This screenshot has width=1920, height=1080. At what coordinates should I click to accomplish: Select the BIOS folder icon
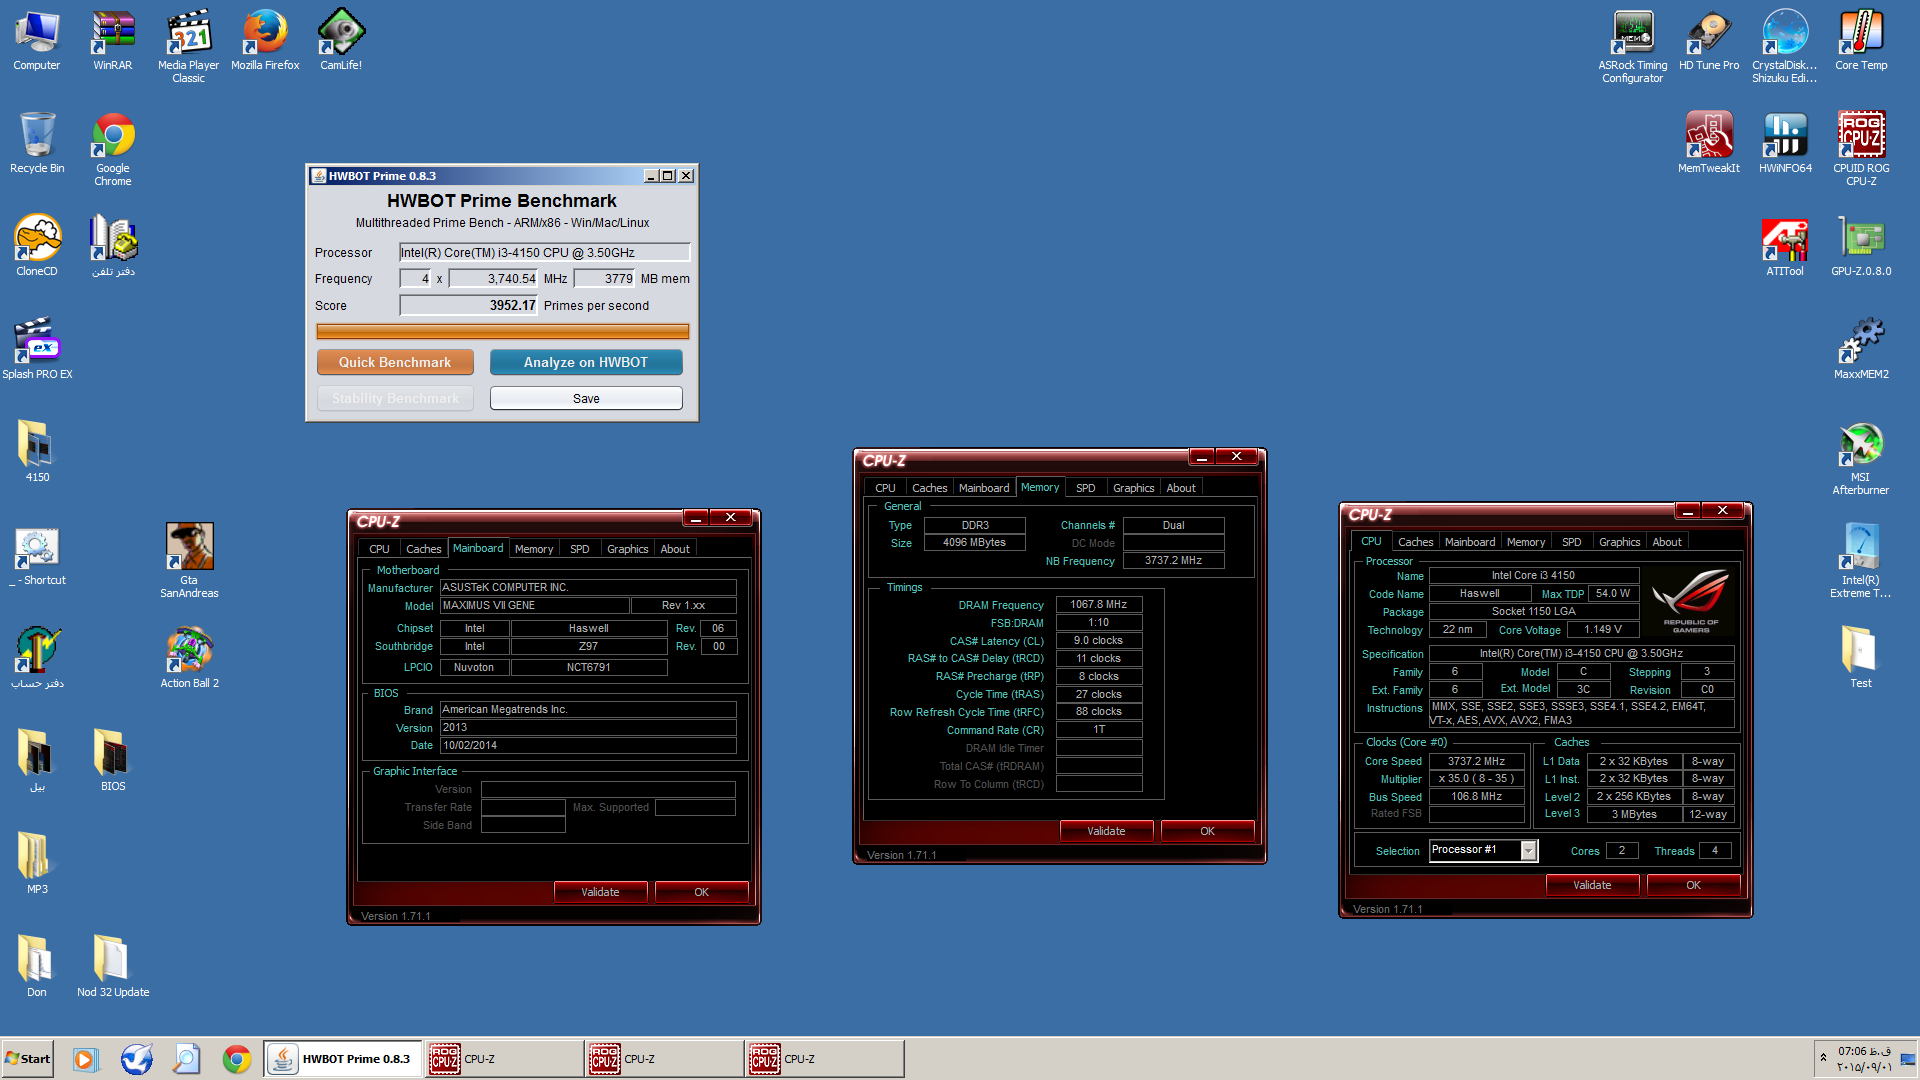pos(113,761)
